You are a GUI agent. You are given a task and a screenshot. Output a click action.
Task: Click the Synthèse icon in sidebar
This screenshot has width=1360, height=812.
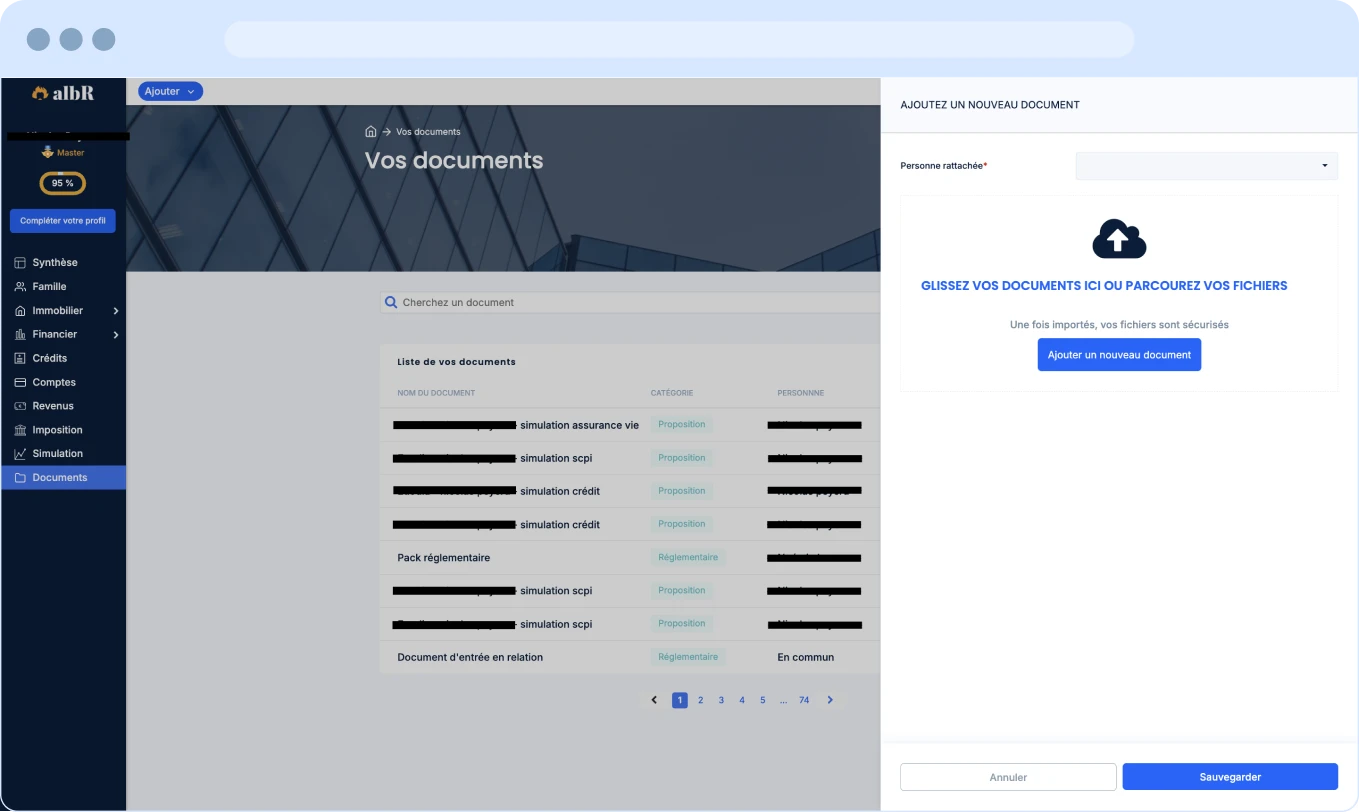20,263
